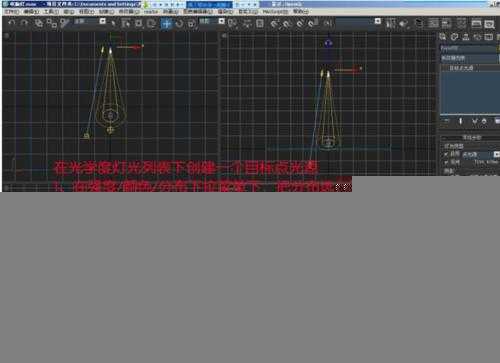
Task: Toggle the Spinner Snap icon
Action: click(313, 23)
